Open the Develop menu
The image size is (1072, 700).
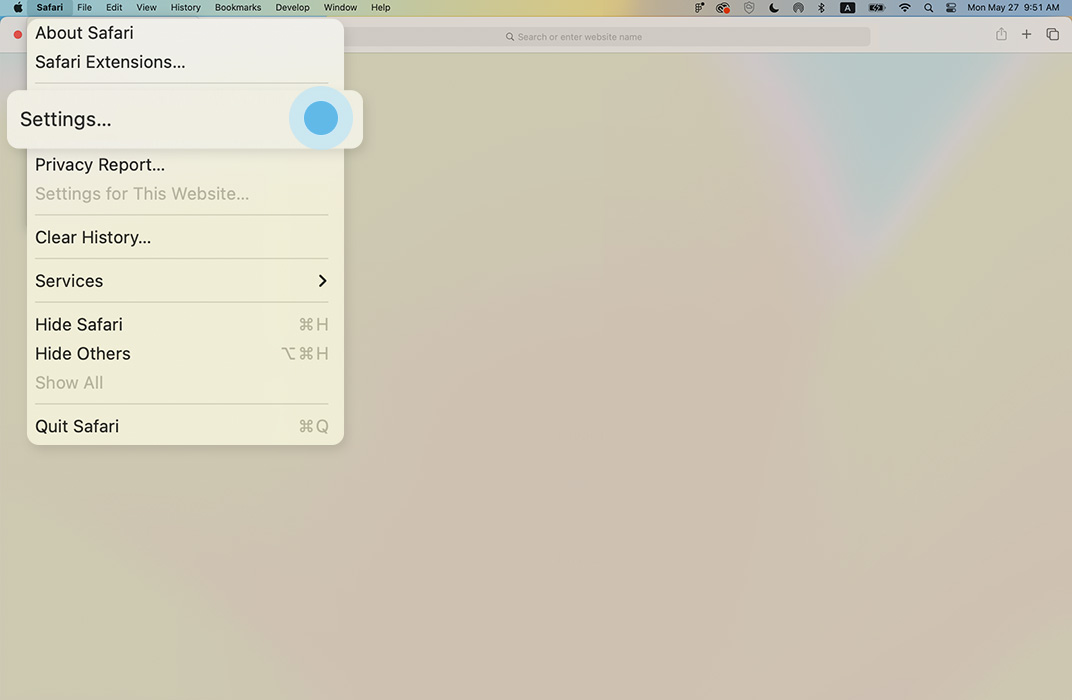[292, 8]
